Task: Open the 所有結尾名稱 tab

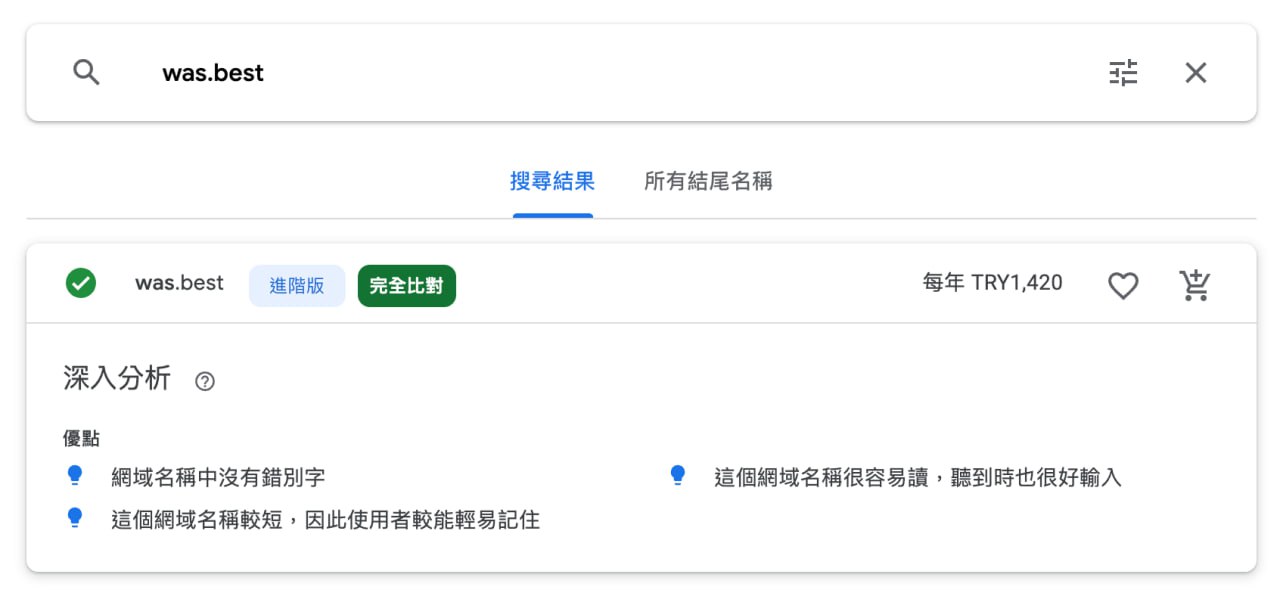Action: (708, 182)
